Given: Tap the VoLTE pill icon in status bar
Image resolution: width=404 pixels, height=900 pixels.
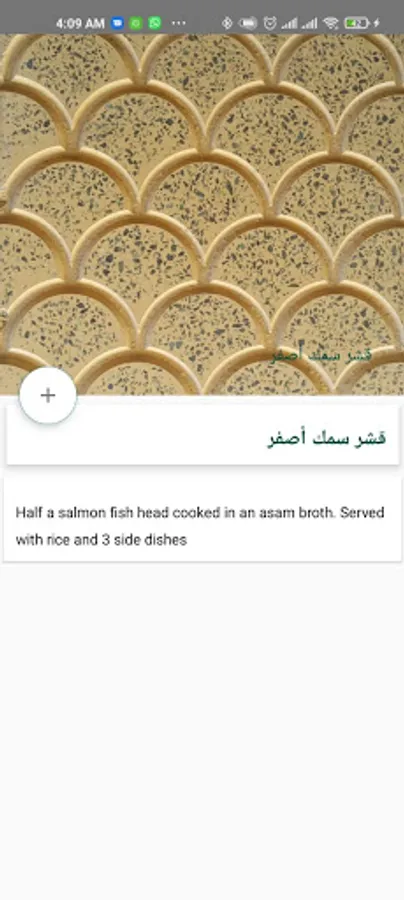Looking at the screenshot, I should (x=248, y=23).
